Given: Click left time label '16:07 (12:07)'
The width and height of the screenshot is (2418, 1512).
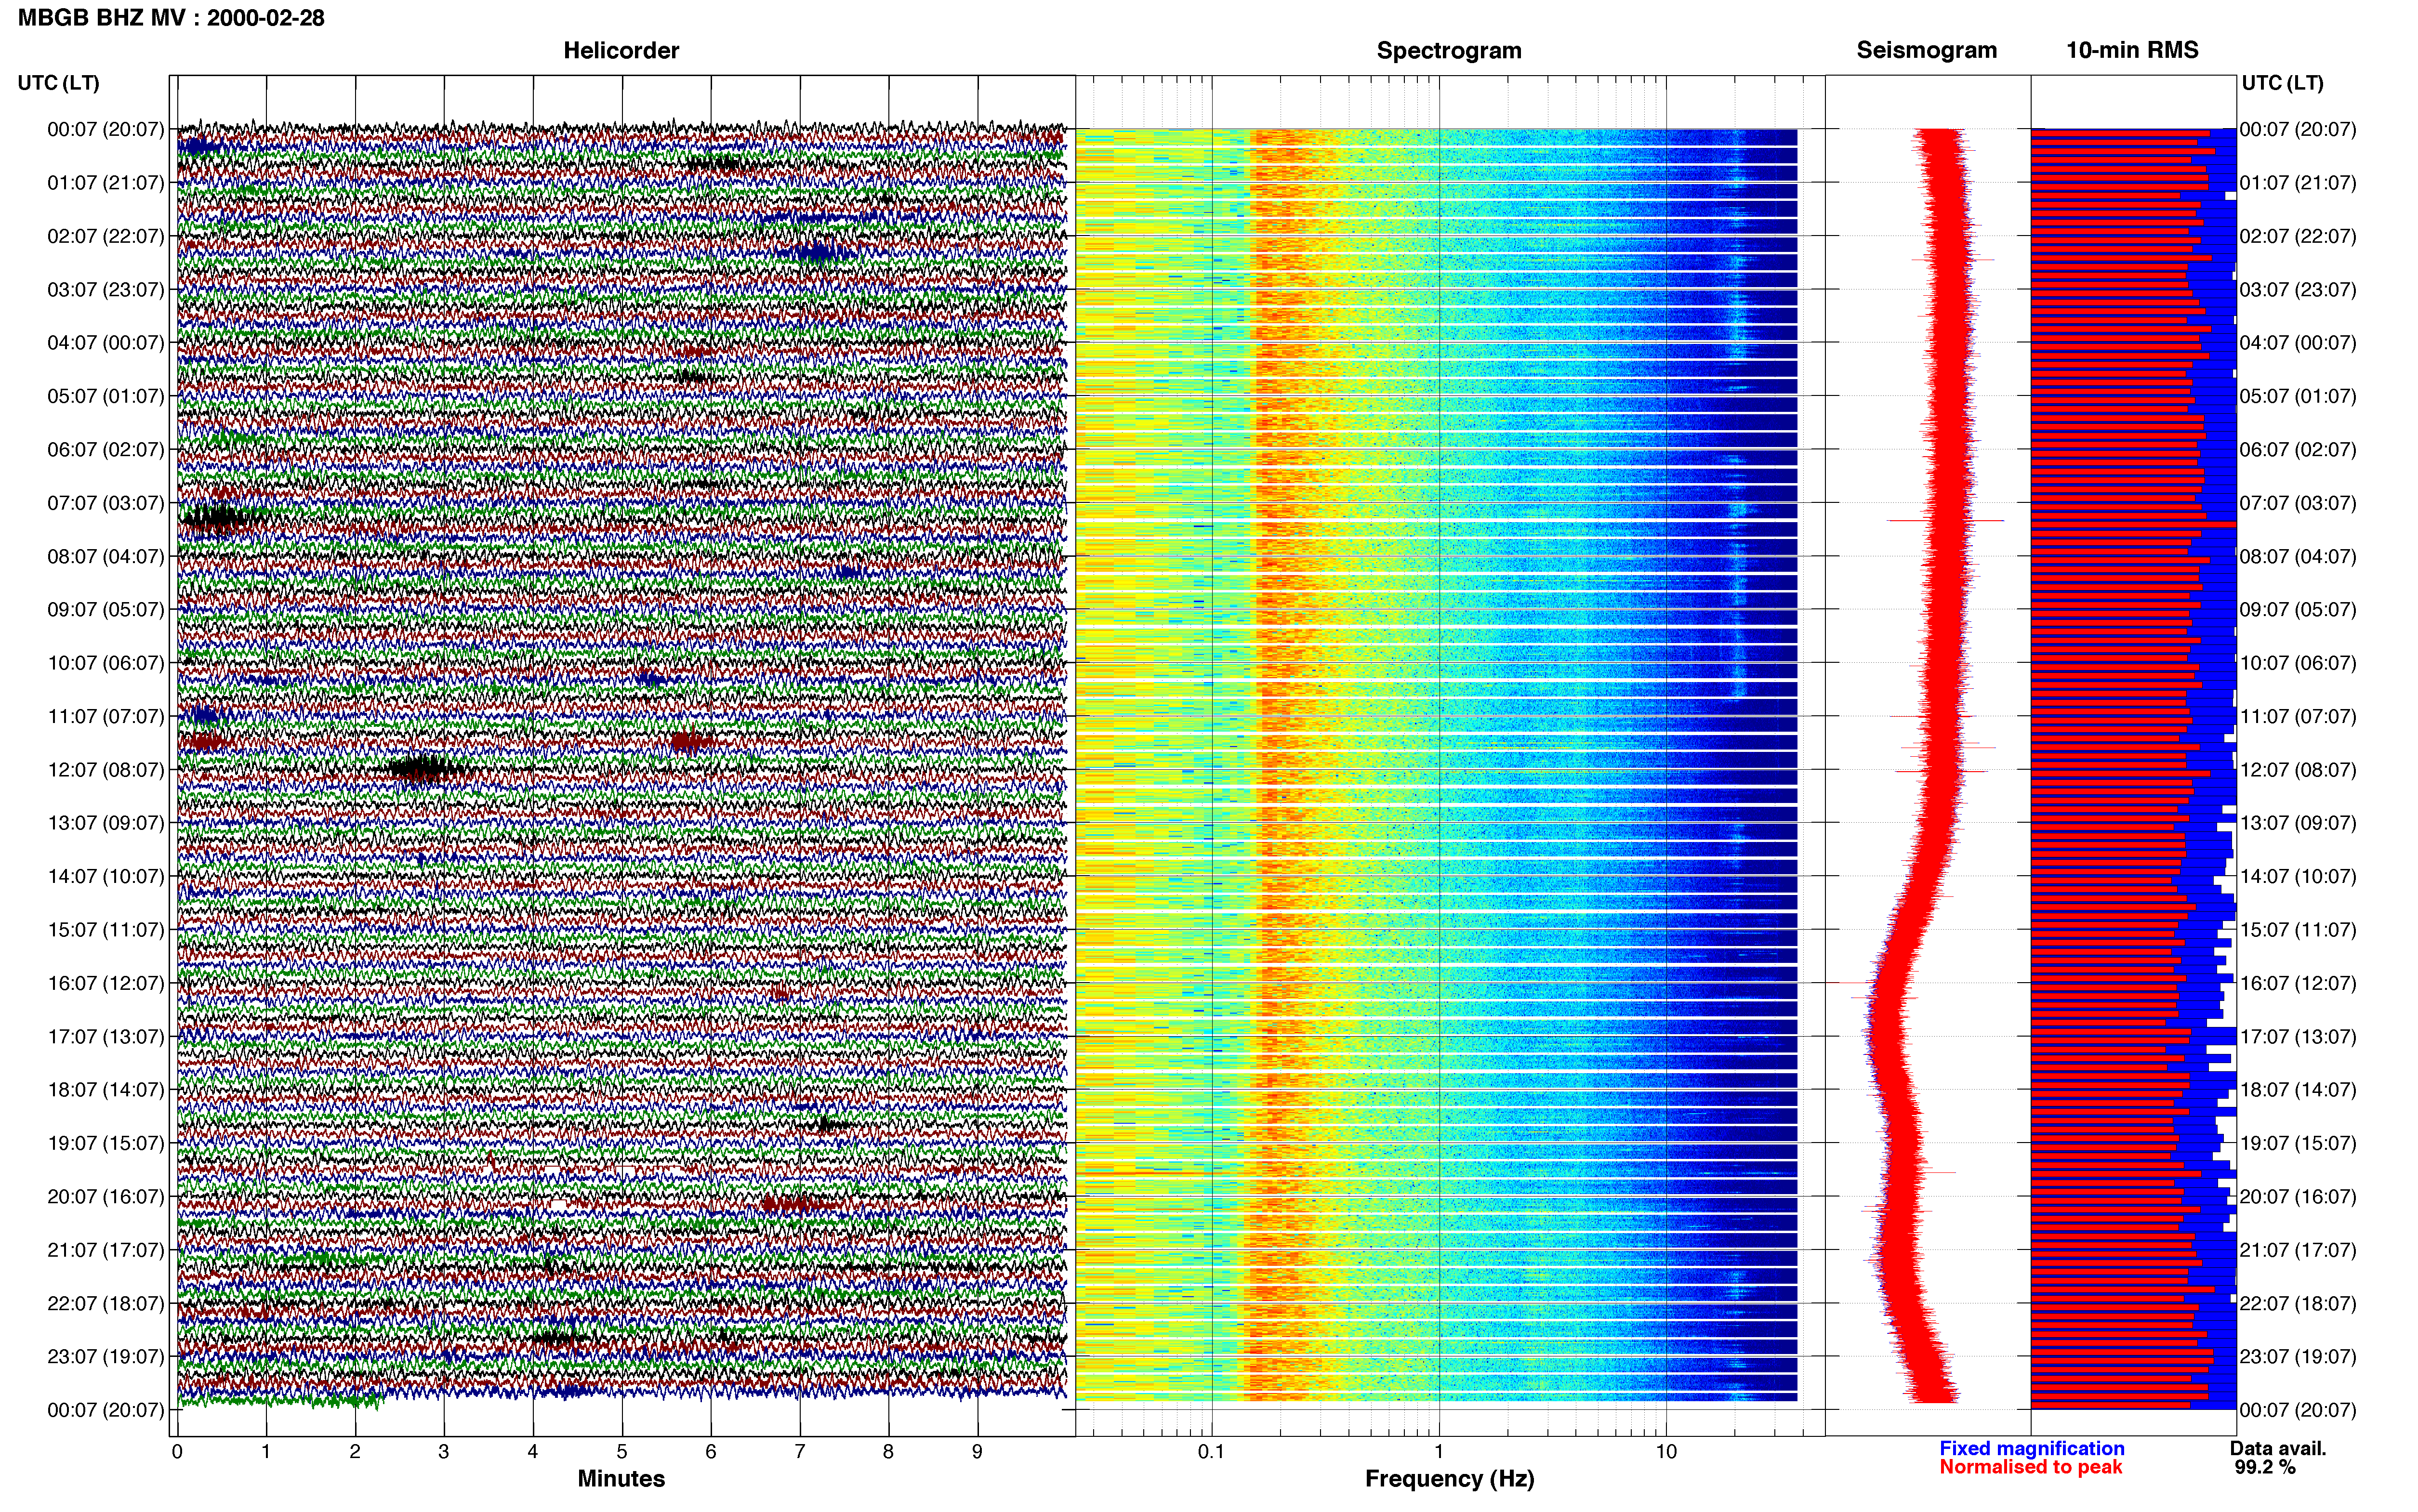Looking at the screenshot, I should [105, 983].
